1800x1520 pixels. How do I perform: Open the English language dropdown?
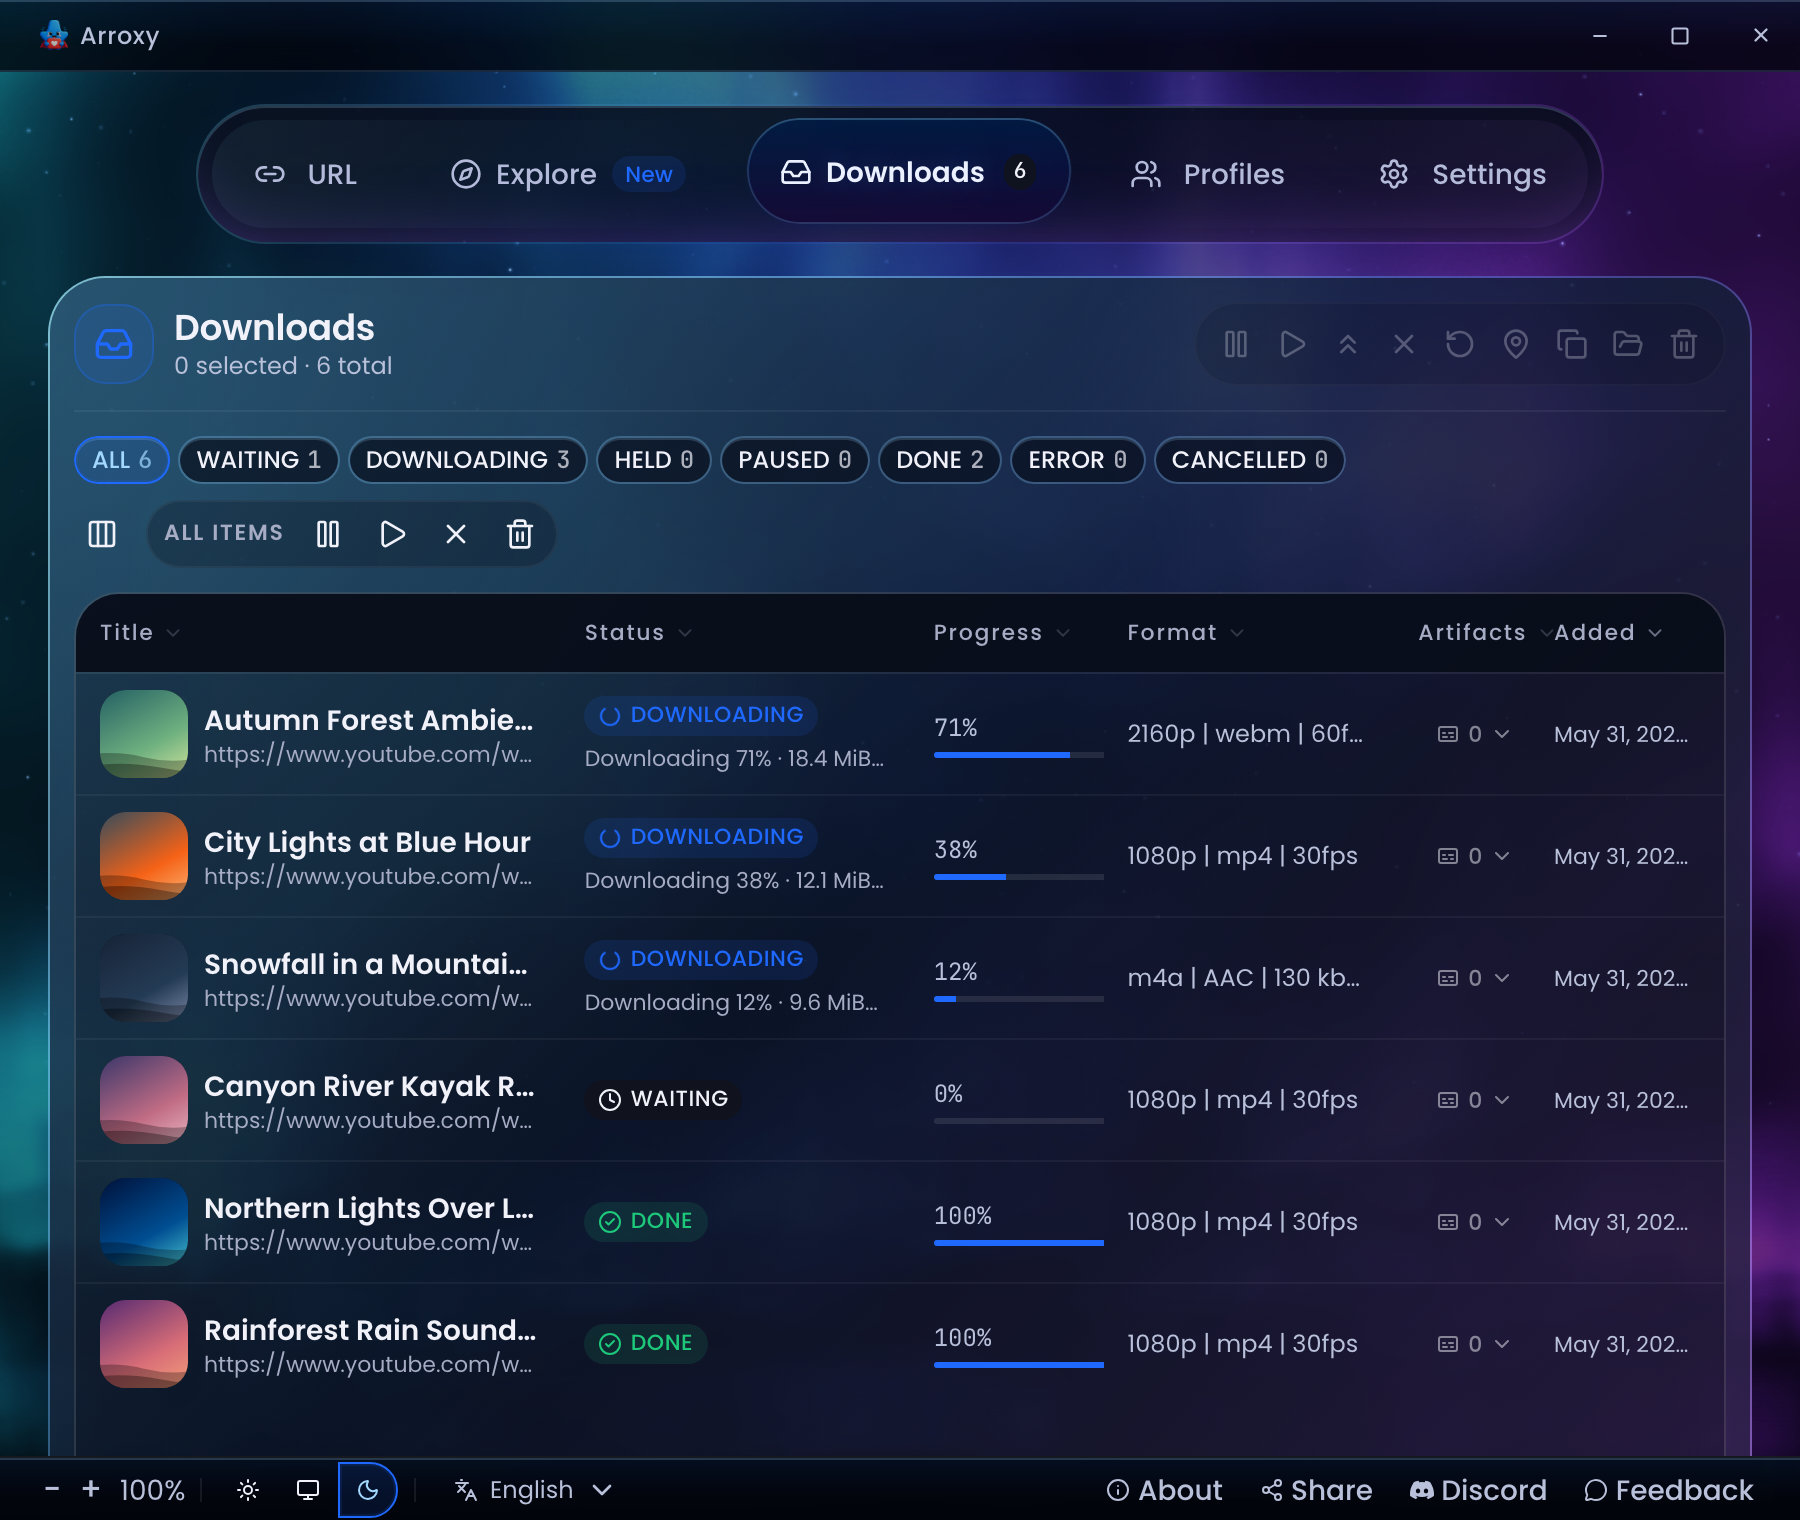coord(533,1490)
